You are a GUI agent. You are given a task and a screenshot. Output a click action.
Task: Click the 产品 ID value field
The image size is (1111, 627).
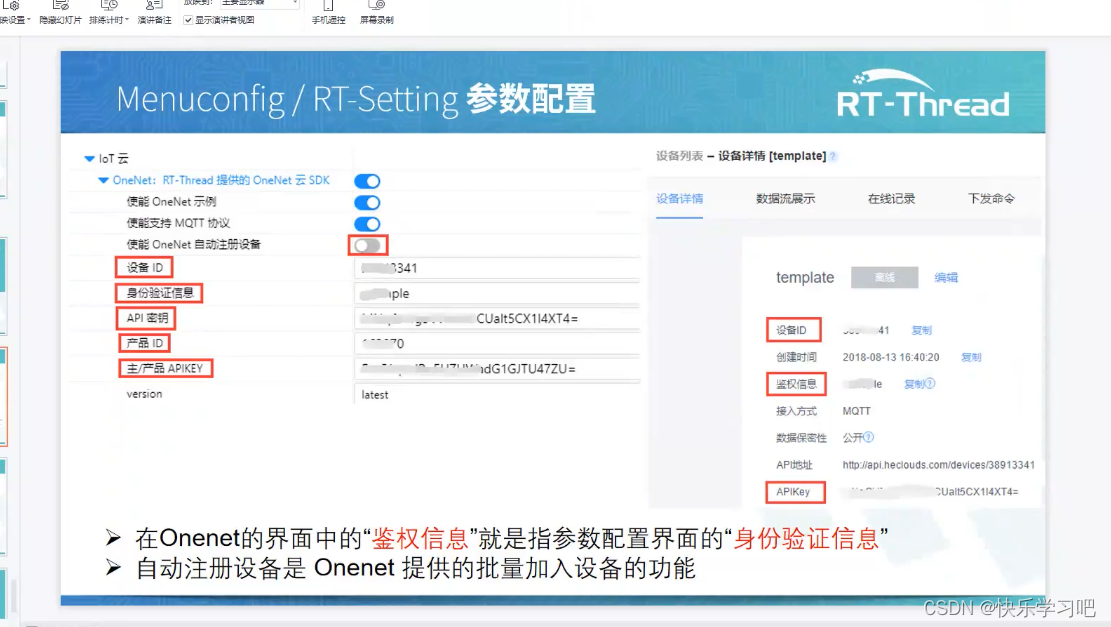click(497, 344)
